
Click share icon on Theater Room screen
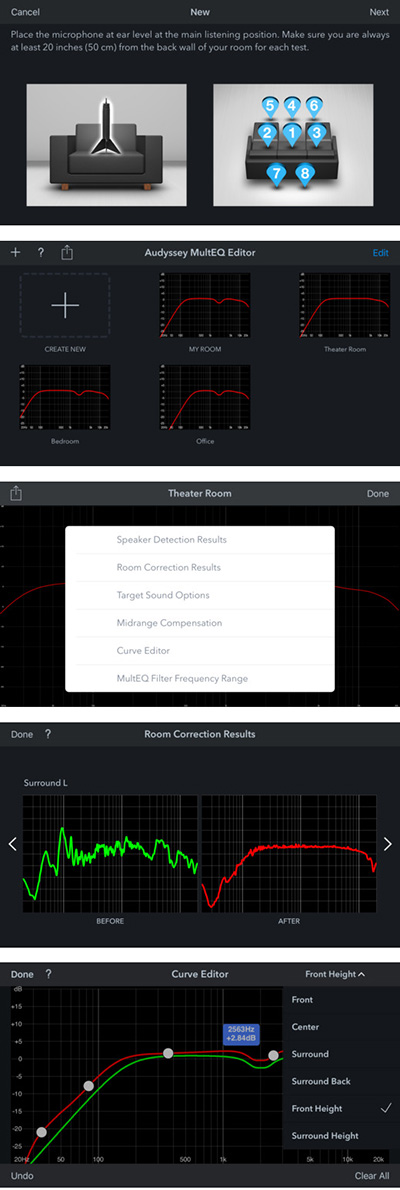tap(16, 493)
